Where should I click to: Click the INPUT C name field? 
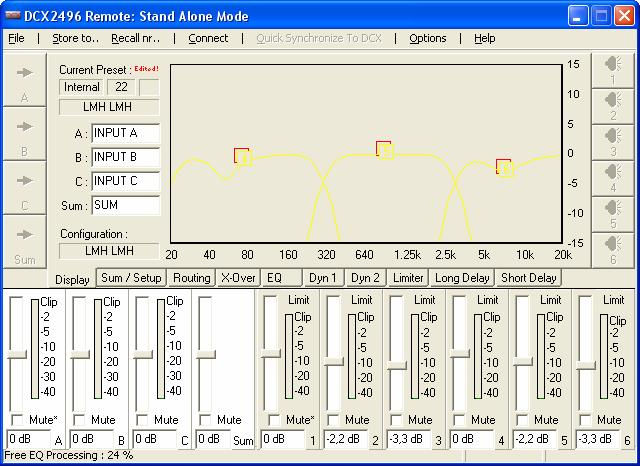(x=126, y=181)
